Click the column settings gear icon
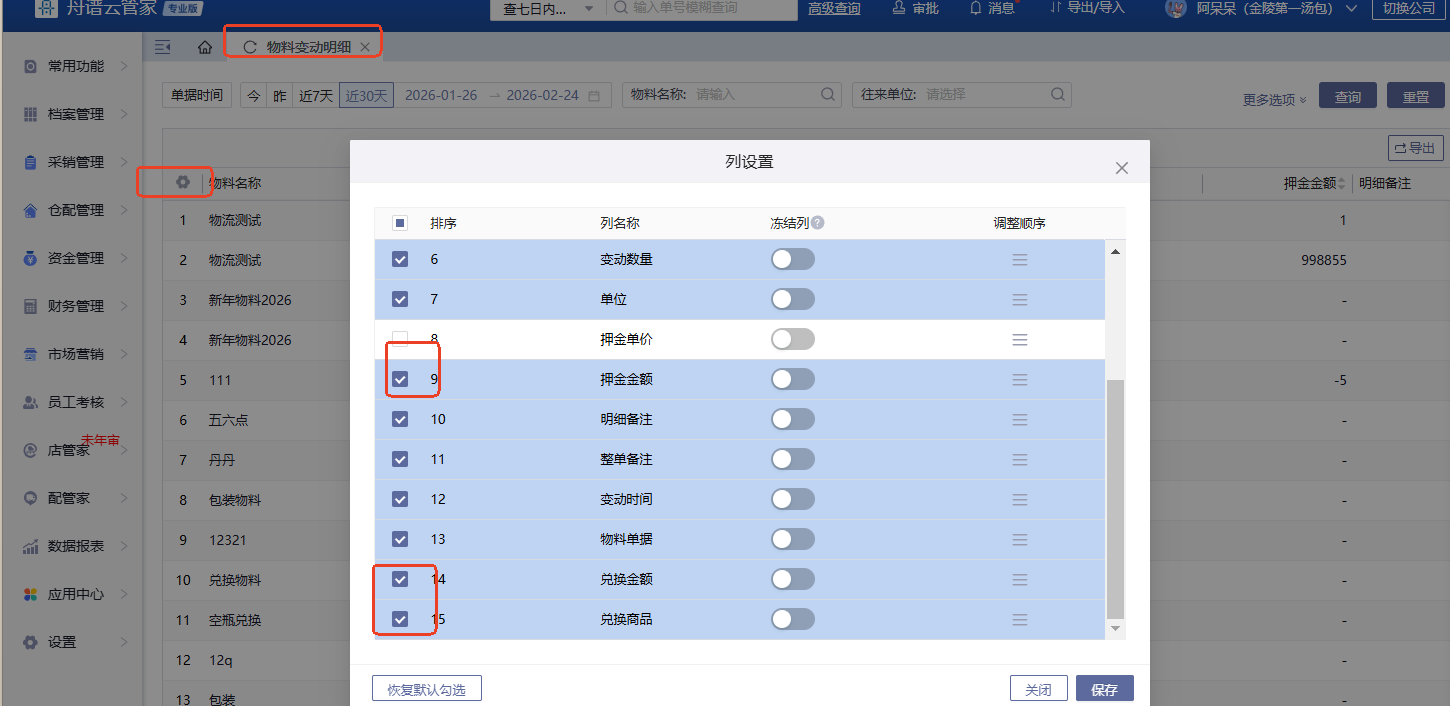The image size is (1450, 706). [x=182, y=183]
